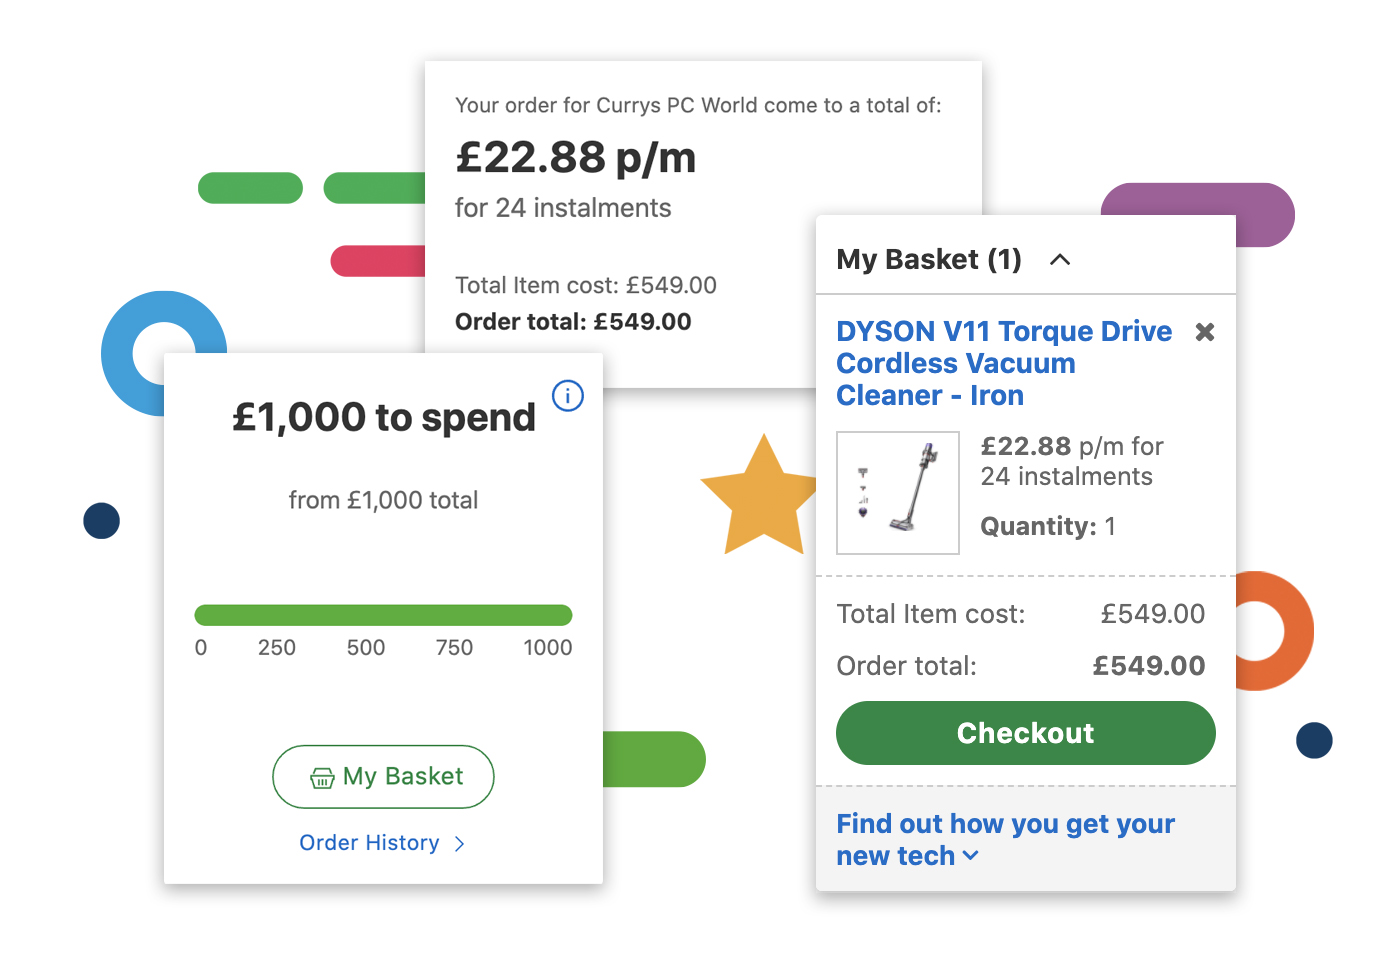The width and height of the screenshot is (1400, 956).
Task: Remove the DYSON V11 using the X icon
Action: coord(1204,331)
